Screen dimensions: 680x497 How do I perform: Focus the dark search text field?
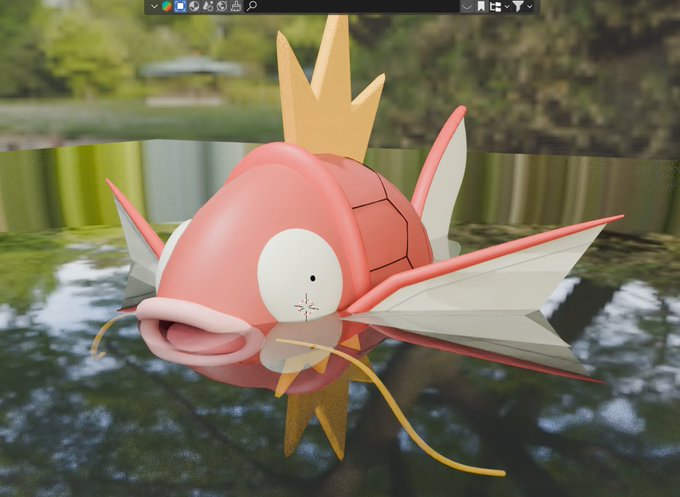click(352, 6)
